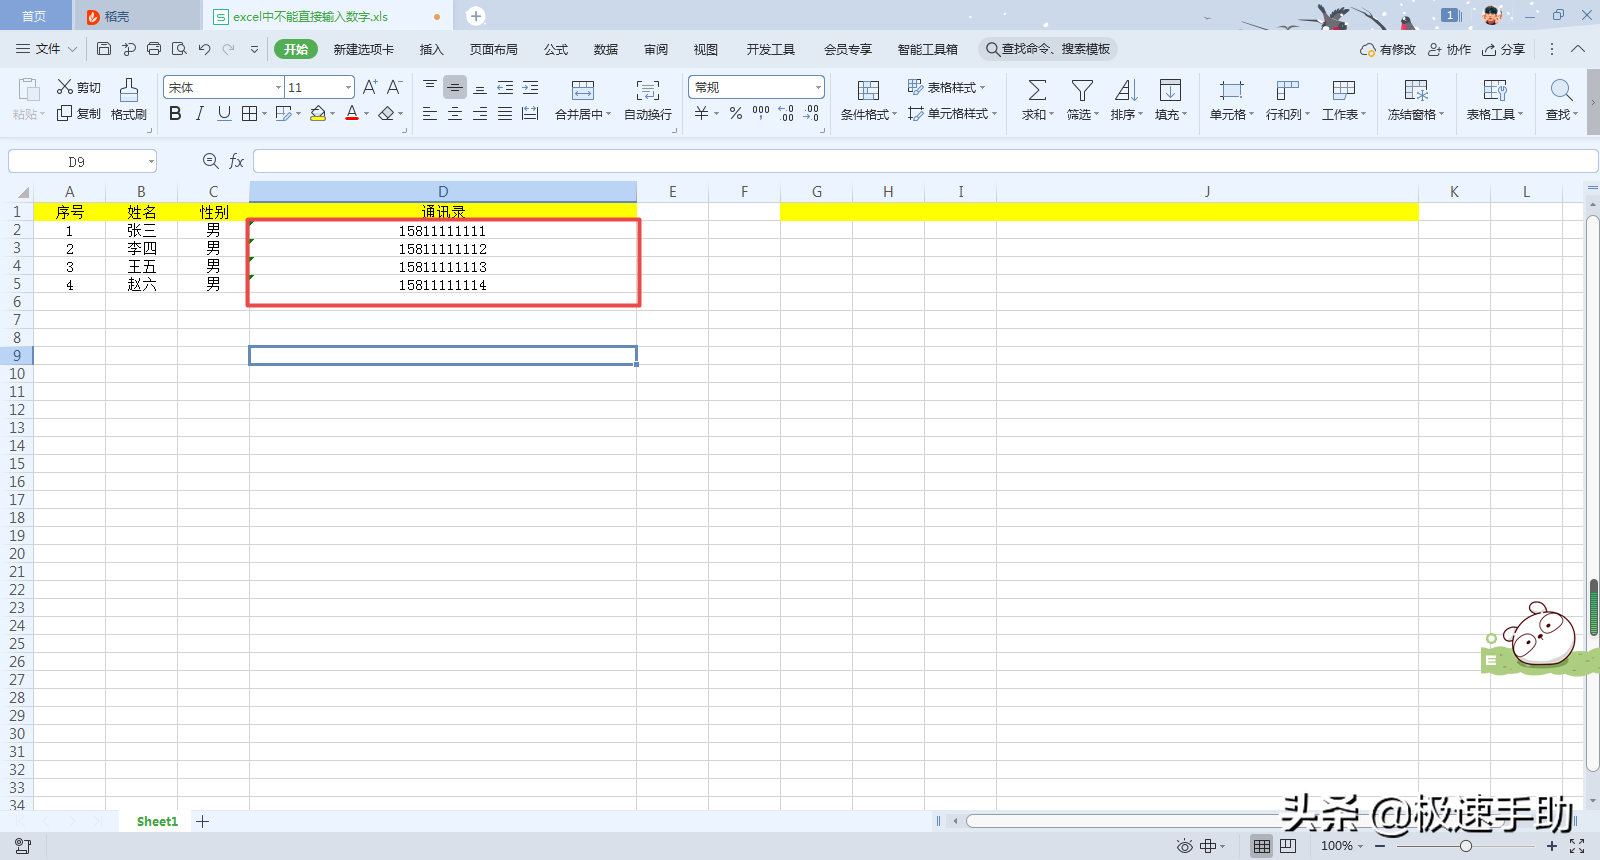
Task: Click the AutoSum (求和) icon
Action: [1037, 90]
